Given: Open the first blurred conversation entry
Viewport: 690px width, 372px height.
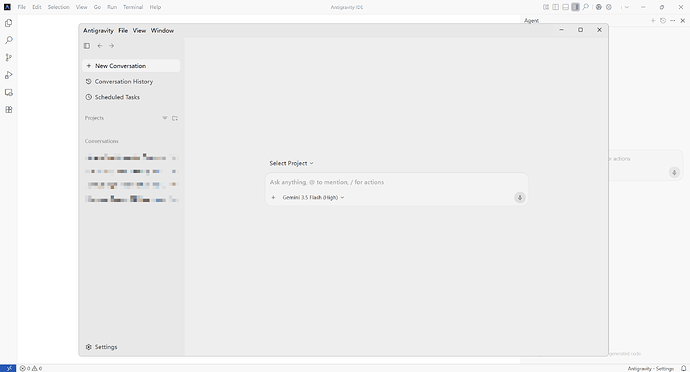Looking at the screenshot, I should coord(131,158).
